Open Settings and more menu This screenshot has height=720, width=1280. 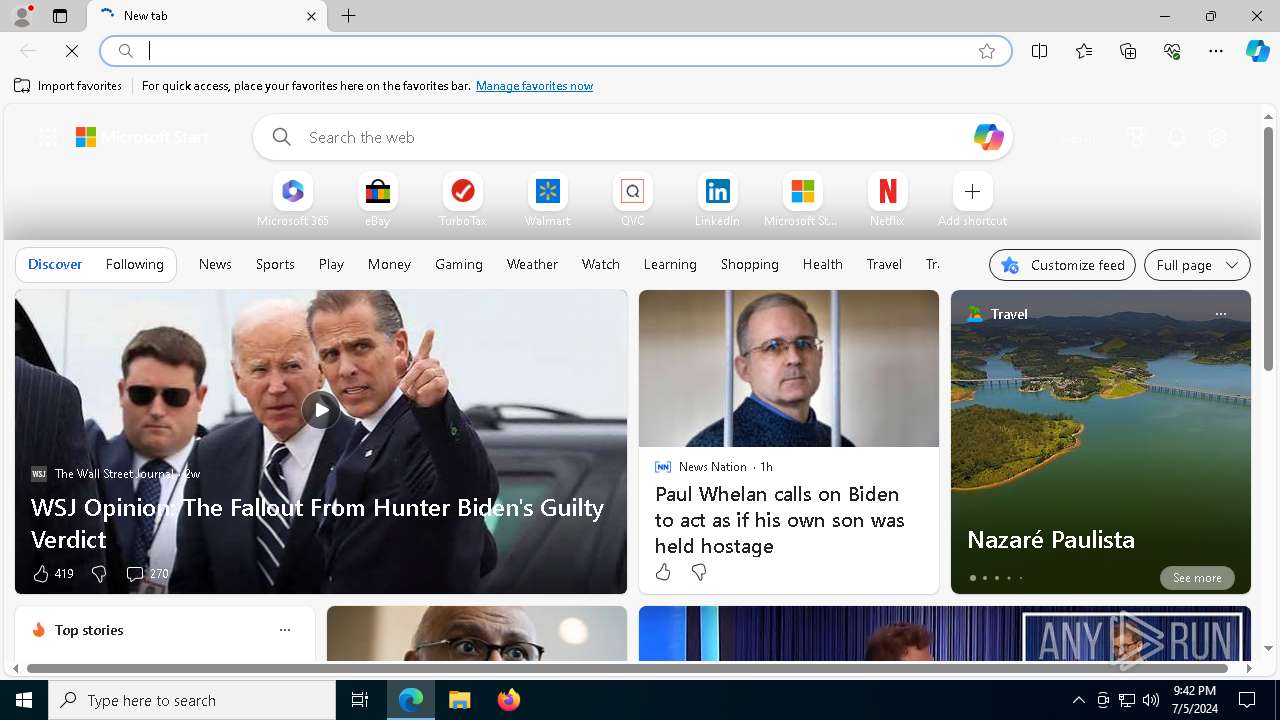(1216, 51)
